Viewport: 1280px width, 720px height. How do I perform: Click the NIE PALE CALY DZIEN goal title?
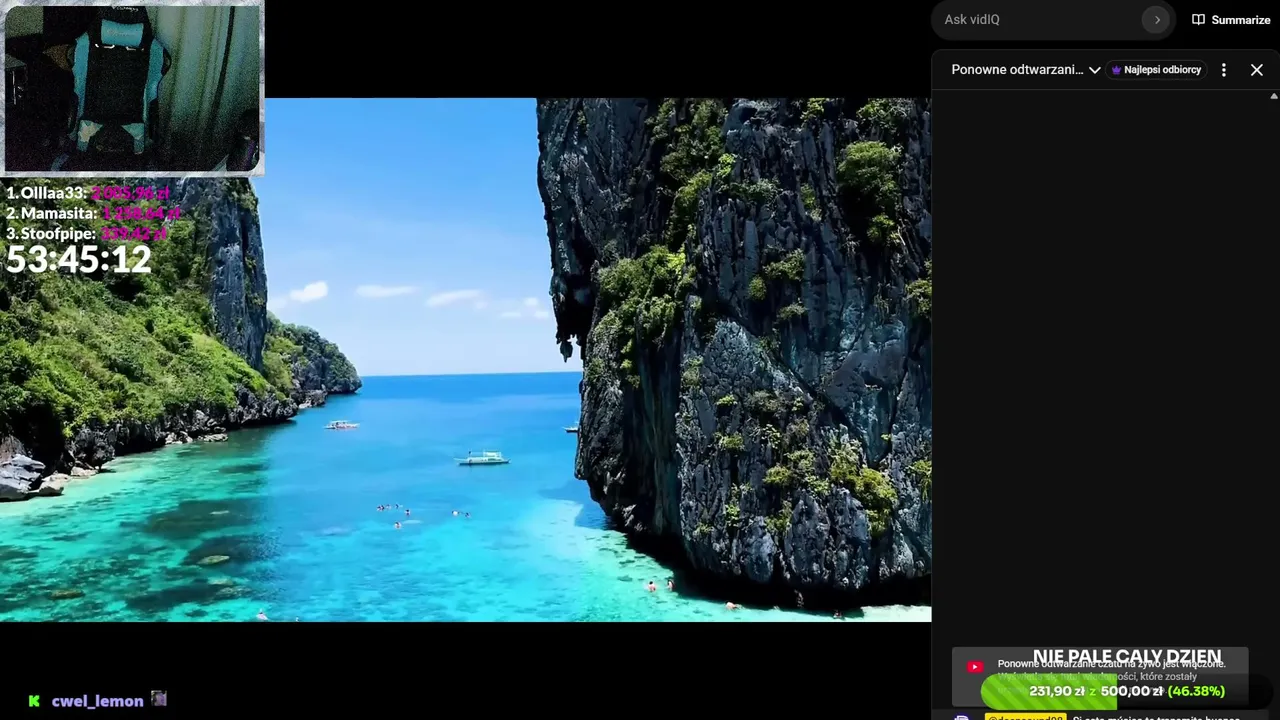click(1127, 657)
